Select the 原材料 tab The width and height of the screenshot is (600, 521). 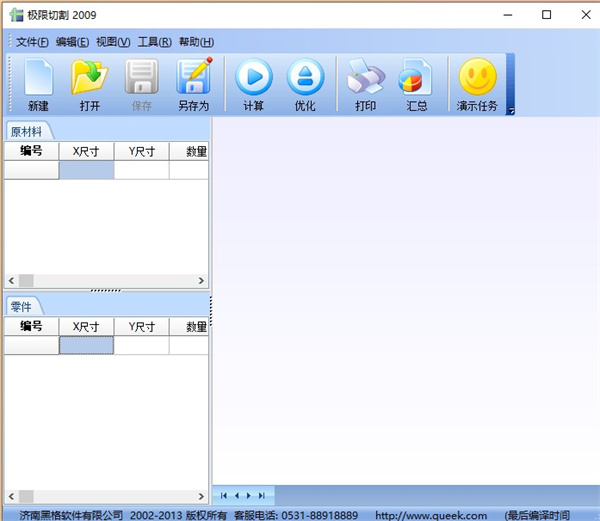(x=27, y=131)
